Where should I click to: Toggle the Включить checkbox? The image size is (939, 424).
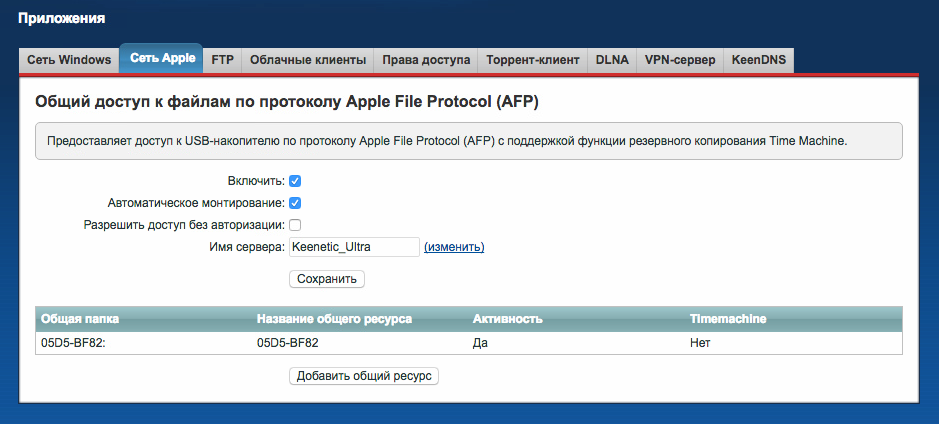pyautogui.click(x=295, y=181)
